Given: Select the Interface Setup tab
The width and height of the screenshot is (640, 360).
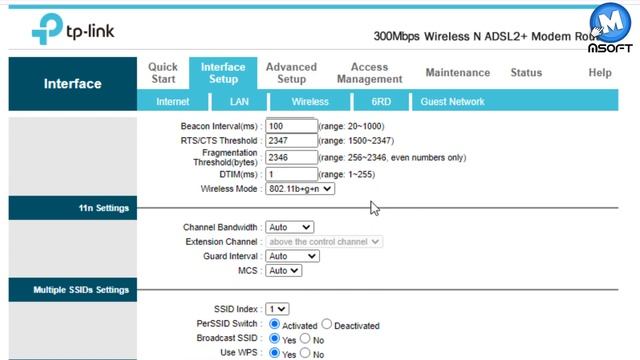Looking at the screenshot, I should [x=223, y=73].
